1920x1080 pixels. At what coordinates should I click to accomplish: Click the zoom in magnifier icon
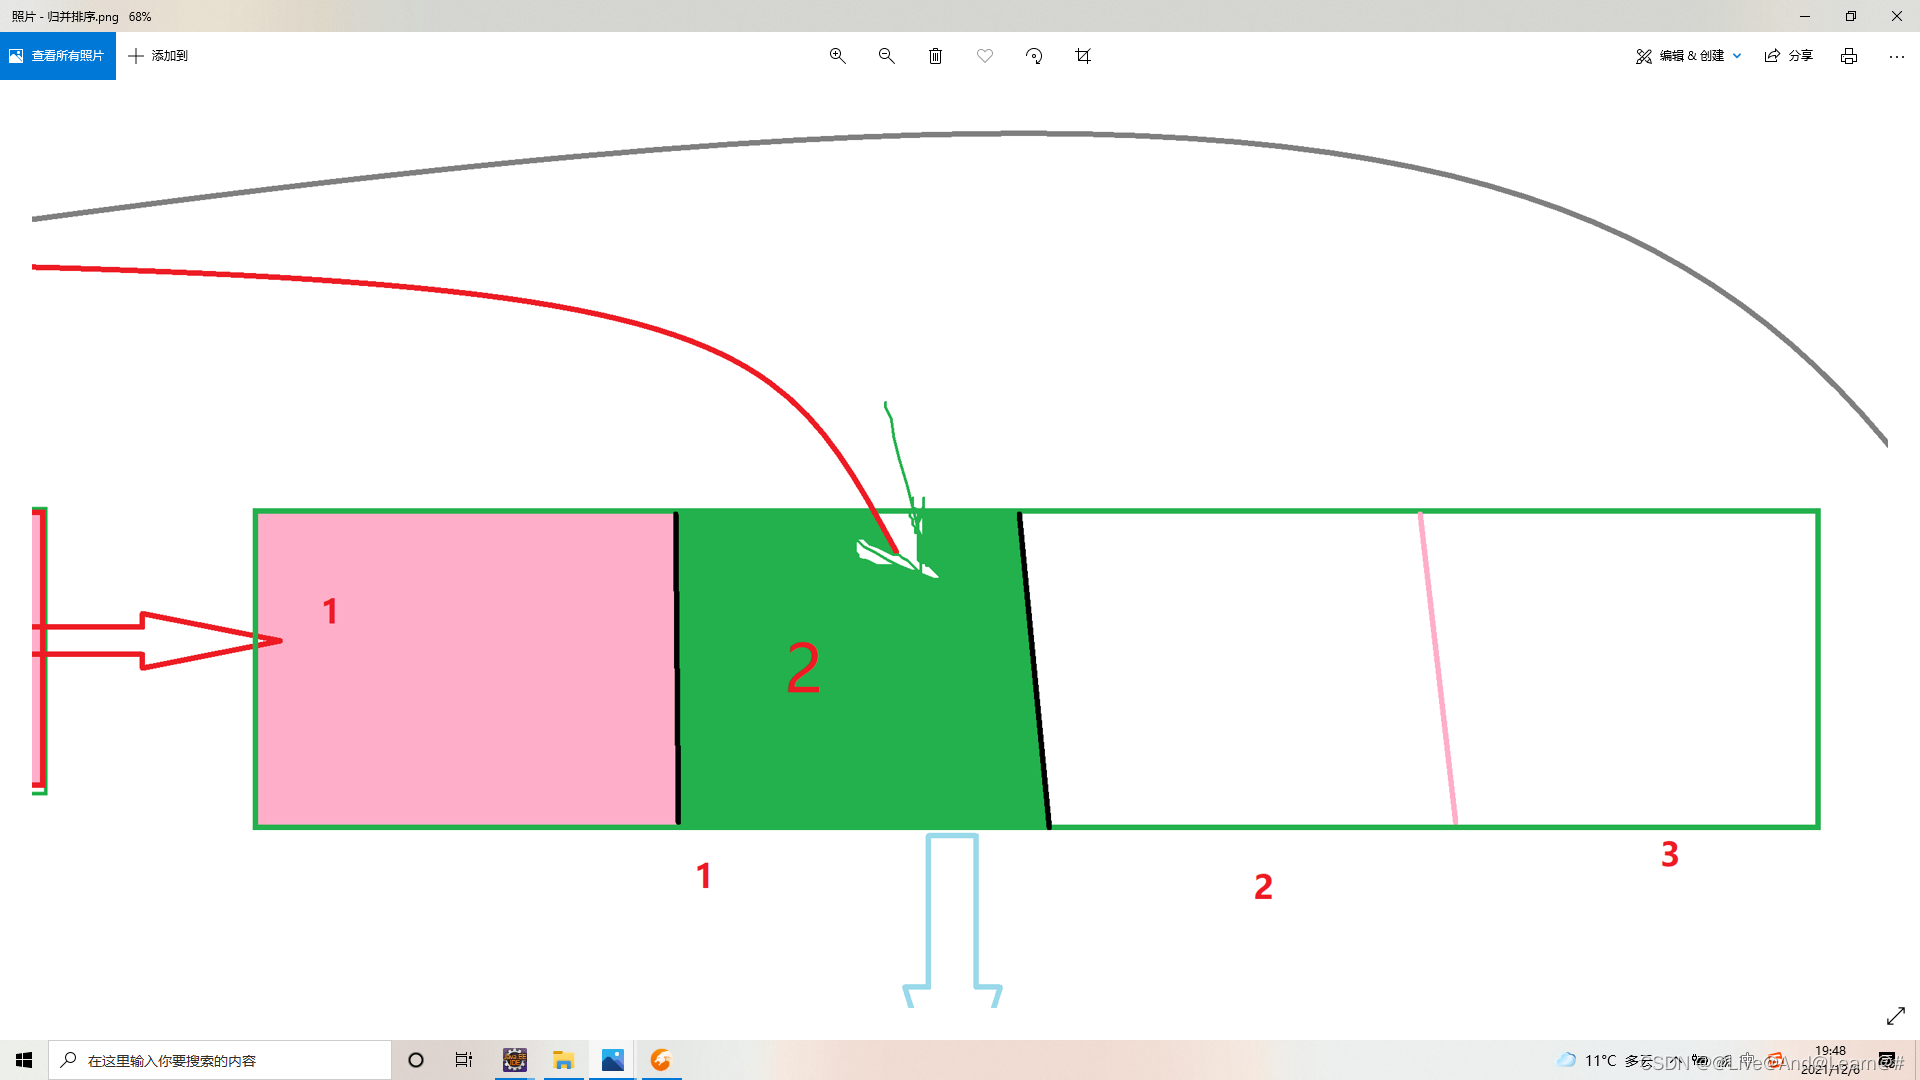point(837,56)
